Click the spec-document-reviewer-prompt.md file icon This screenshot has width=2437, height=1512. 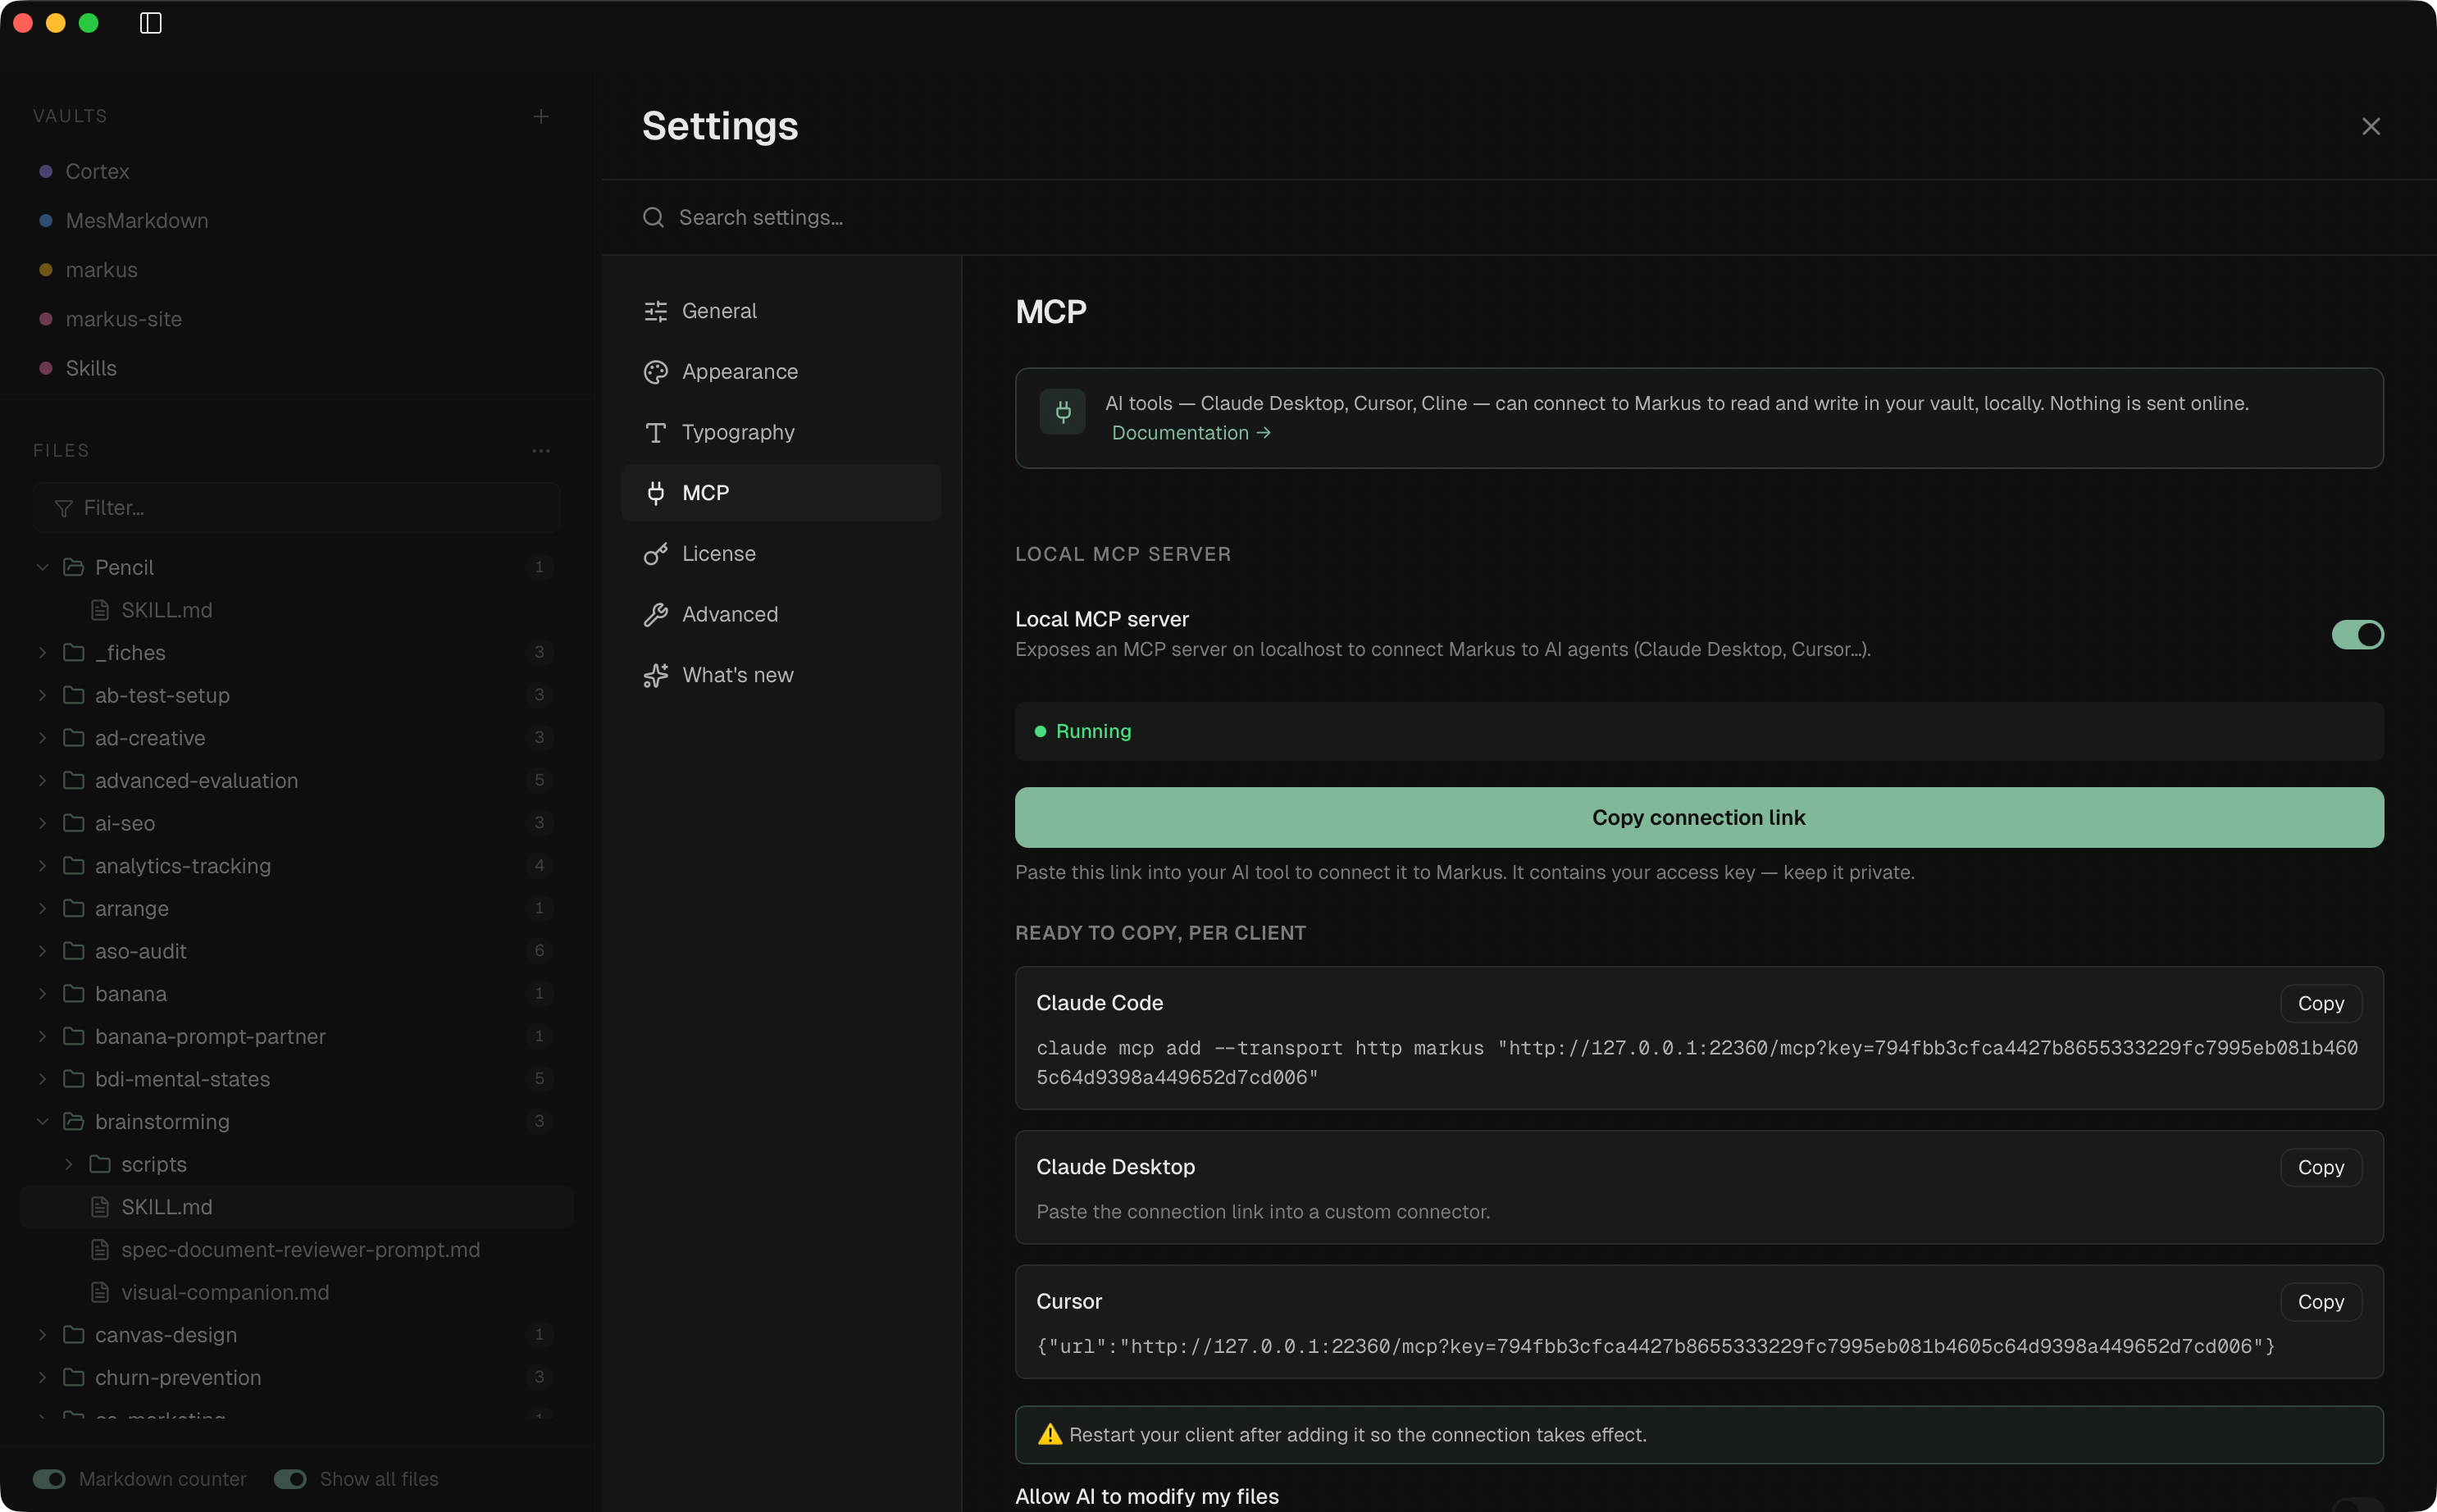(x=100, y=1250)
